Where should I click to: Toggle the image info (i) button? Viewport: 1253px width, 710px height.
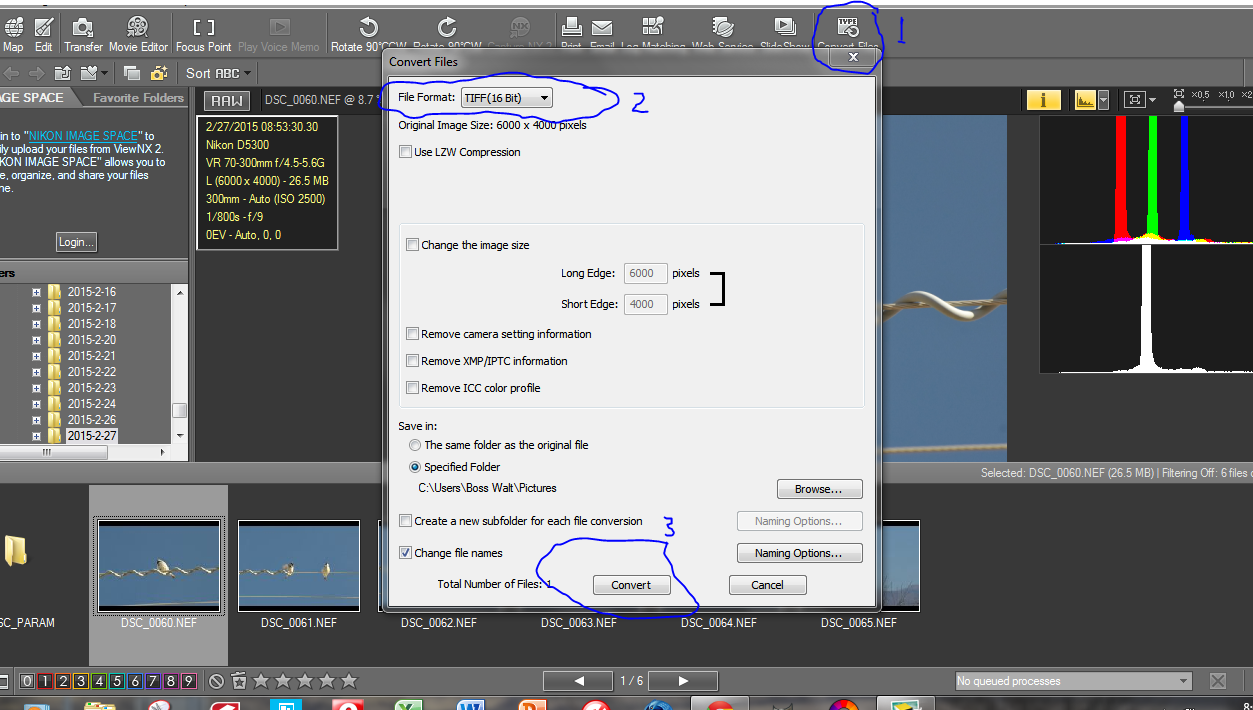point(1043,100)
